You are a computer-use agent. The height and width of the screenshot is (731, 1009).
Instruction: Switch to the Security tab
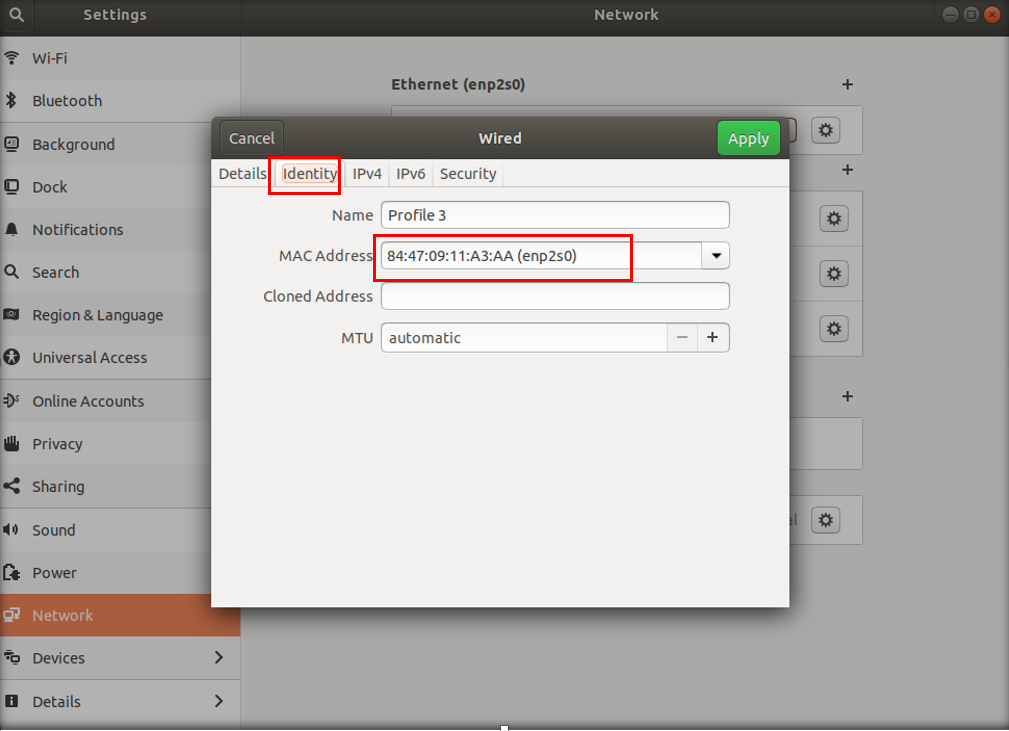468,174
